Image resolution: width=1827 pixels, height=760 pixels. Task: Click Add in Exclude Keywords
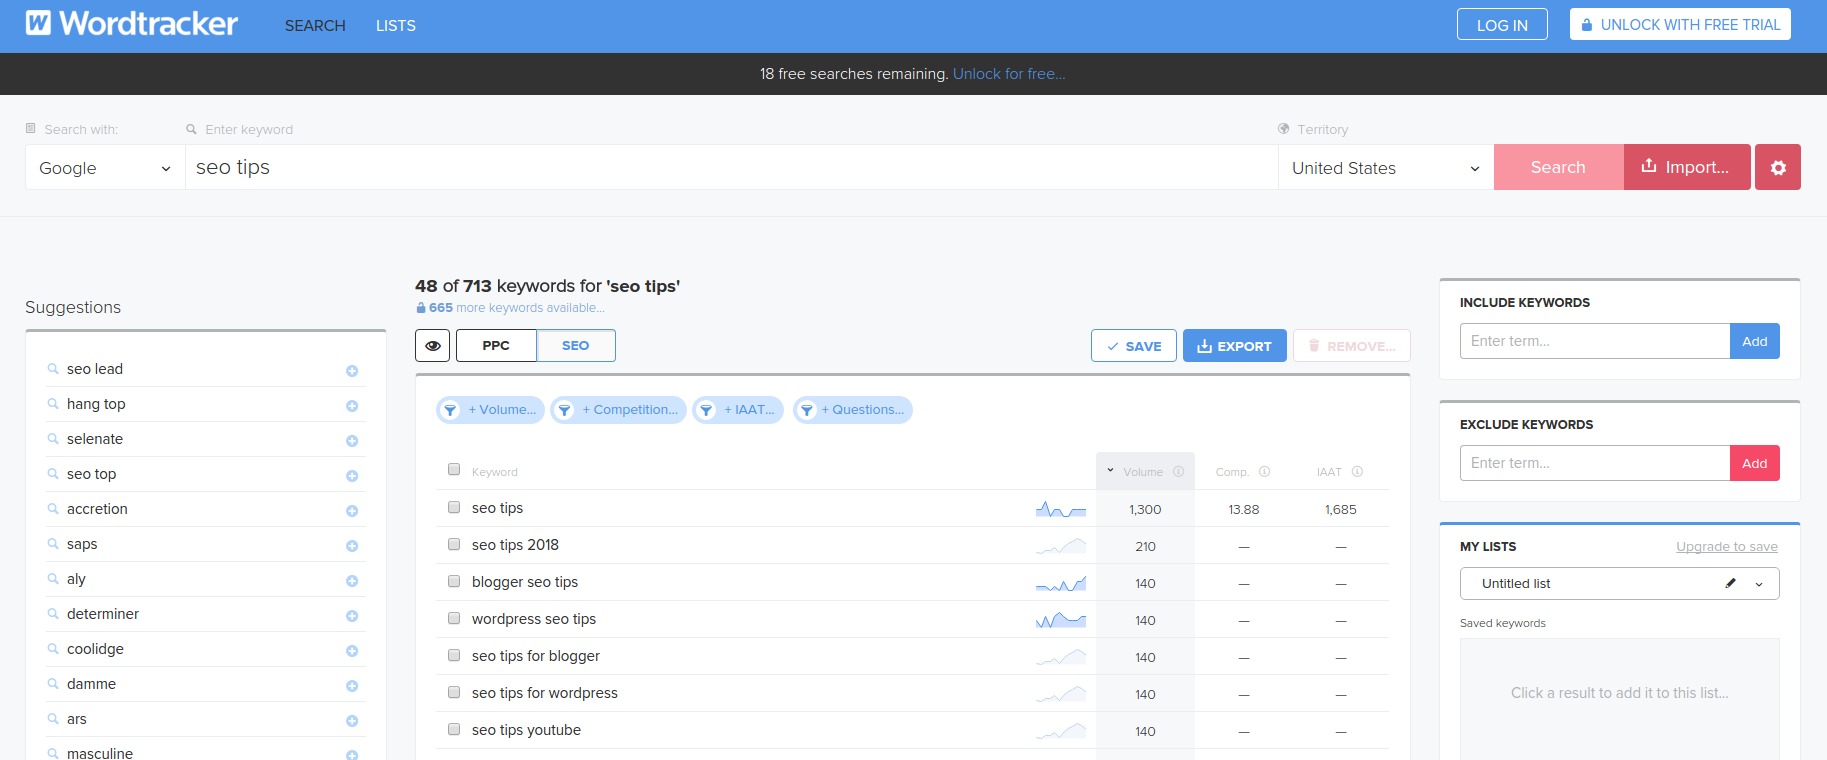pyautogui.click(x=1755, y=463)
